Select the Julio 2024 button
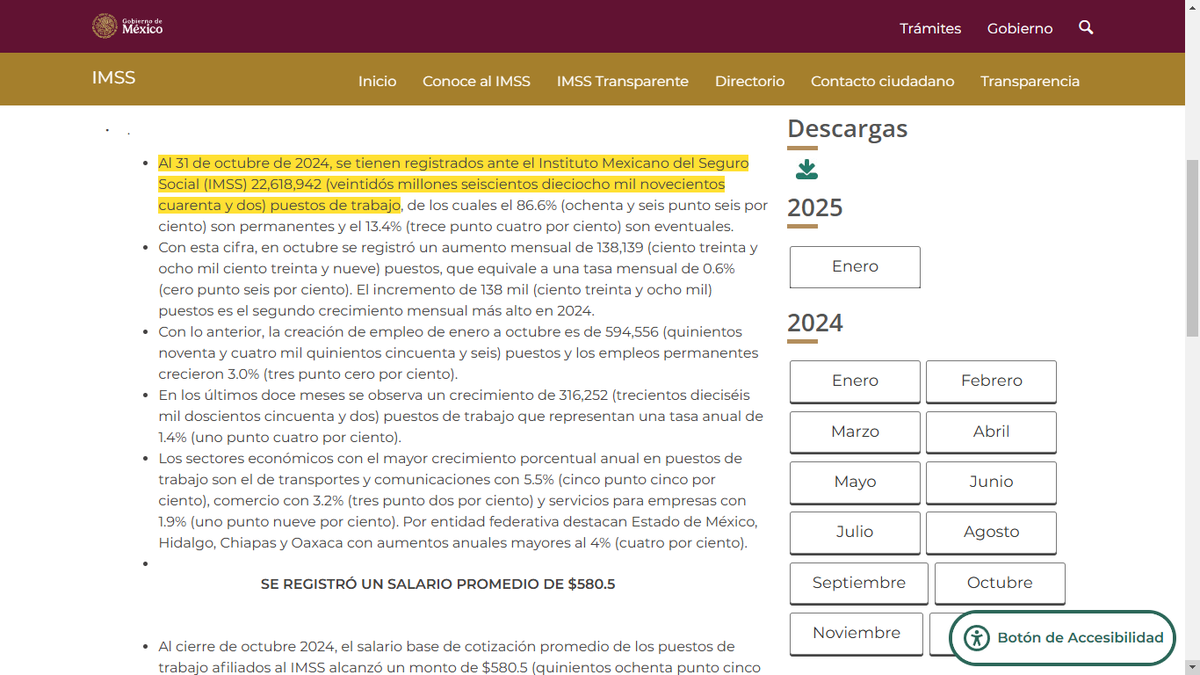 (x=855, y=532)
